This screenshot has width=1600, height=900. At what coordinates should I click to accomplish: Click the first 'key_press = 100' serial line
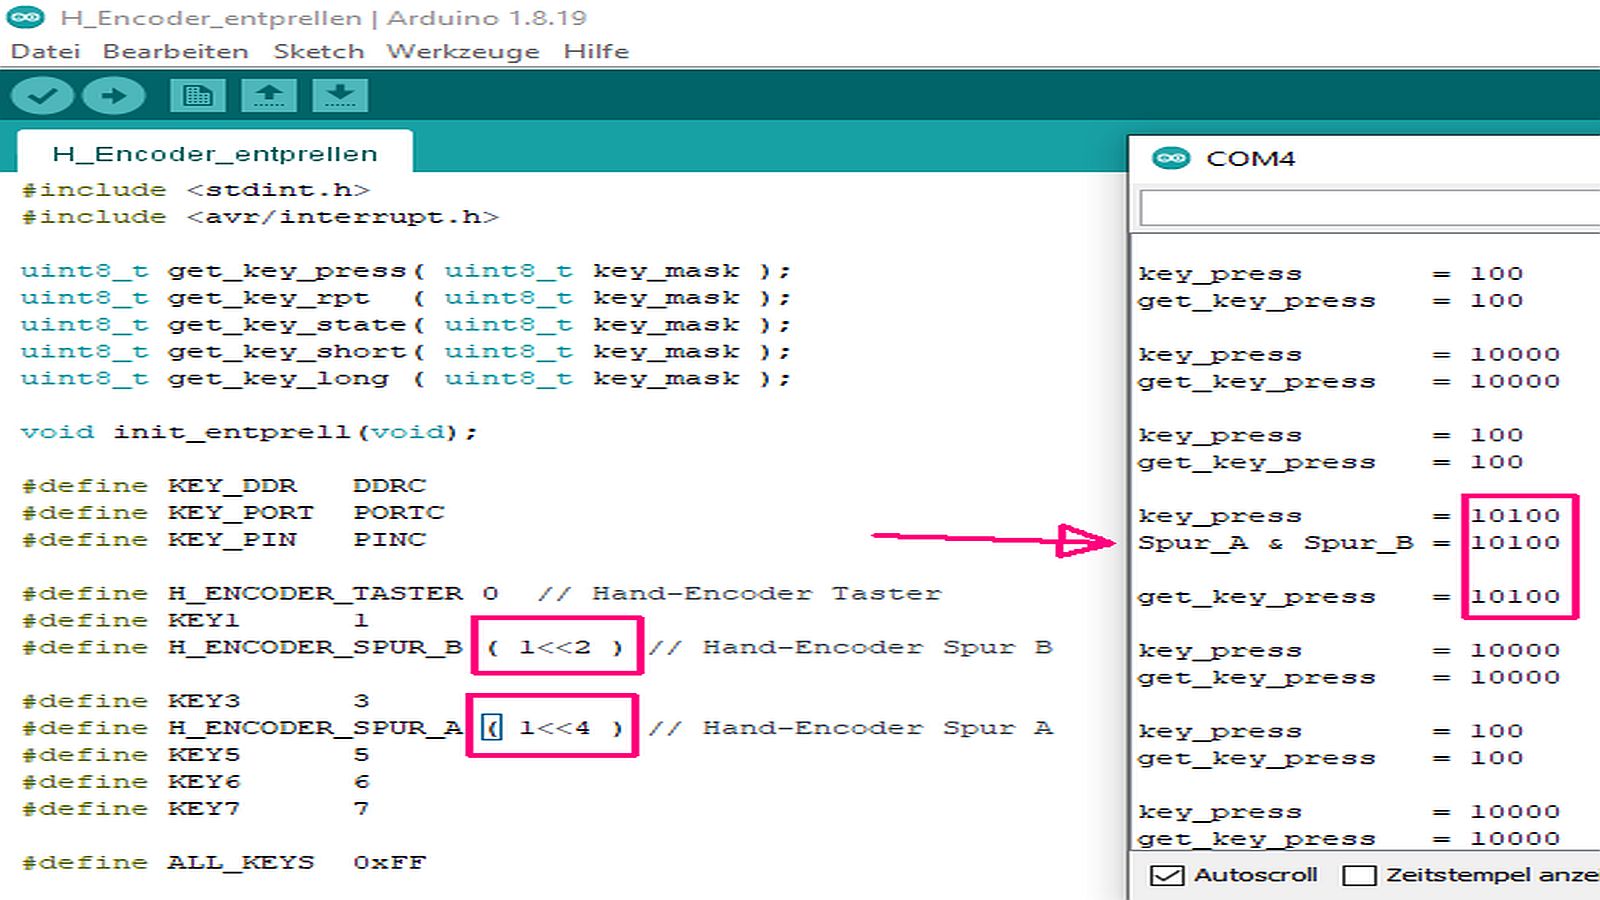1331,274
